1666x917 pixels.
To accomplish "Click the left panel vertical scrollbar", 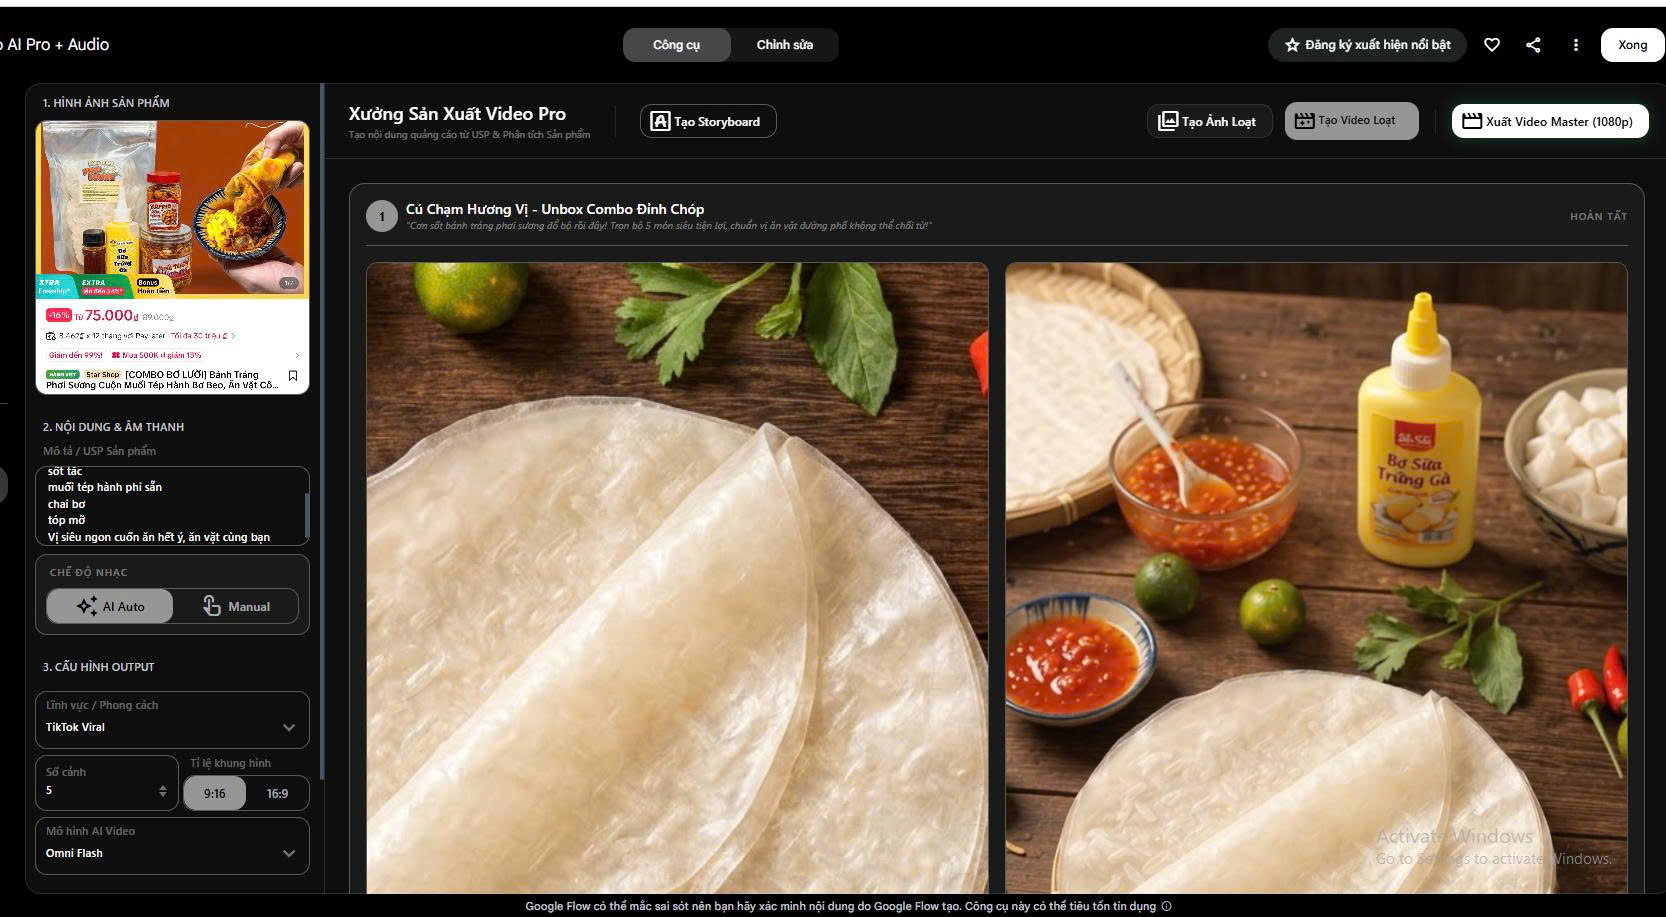I will 322,430.
